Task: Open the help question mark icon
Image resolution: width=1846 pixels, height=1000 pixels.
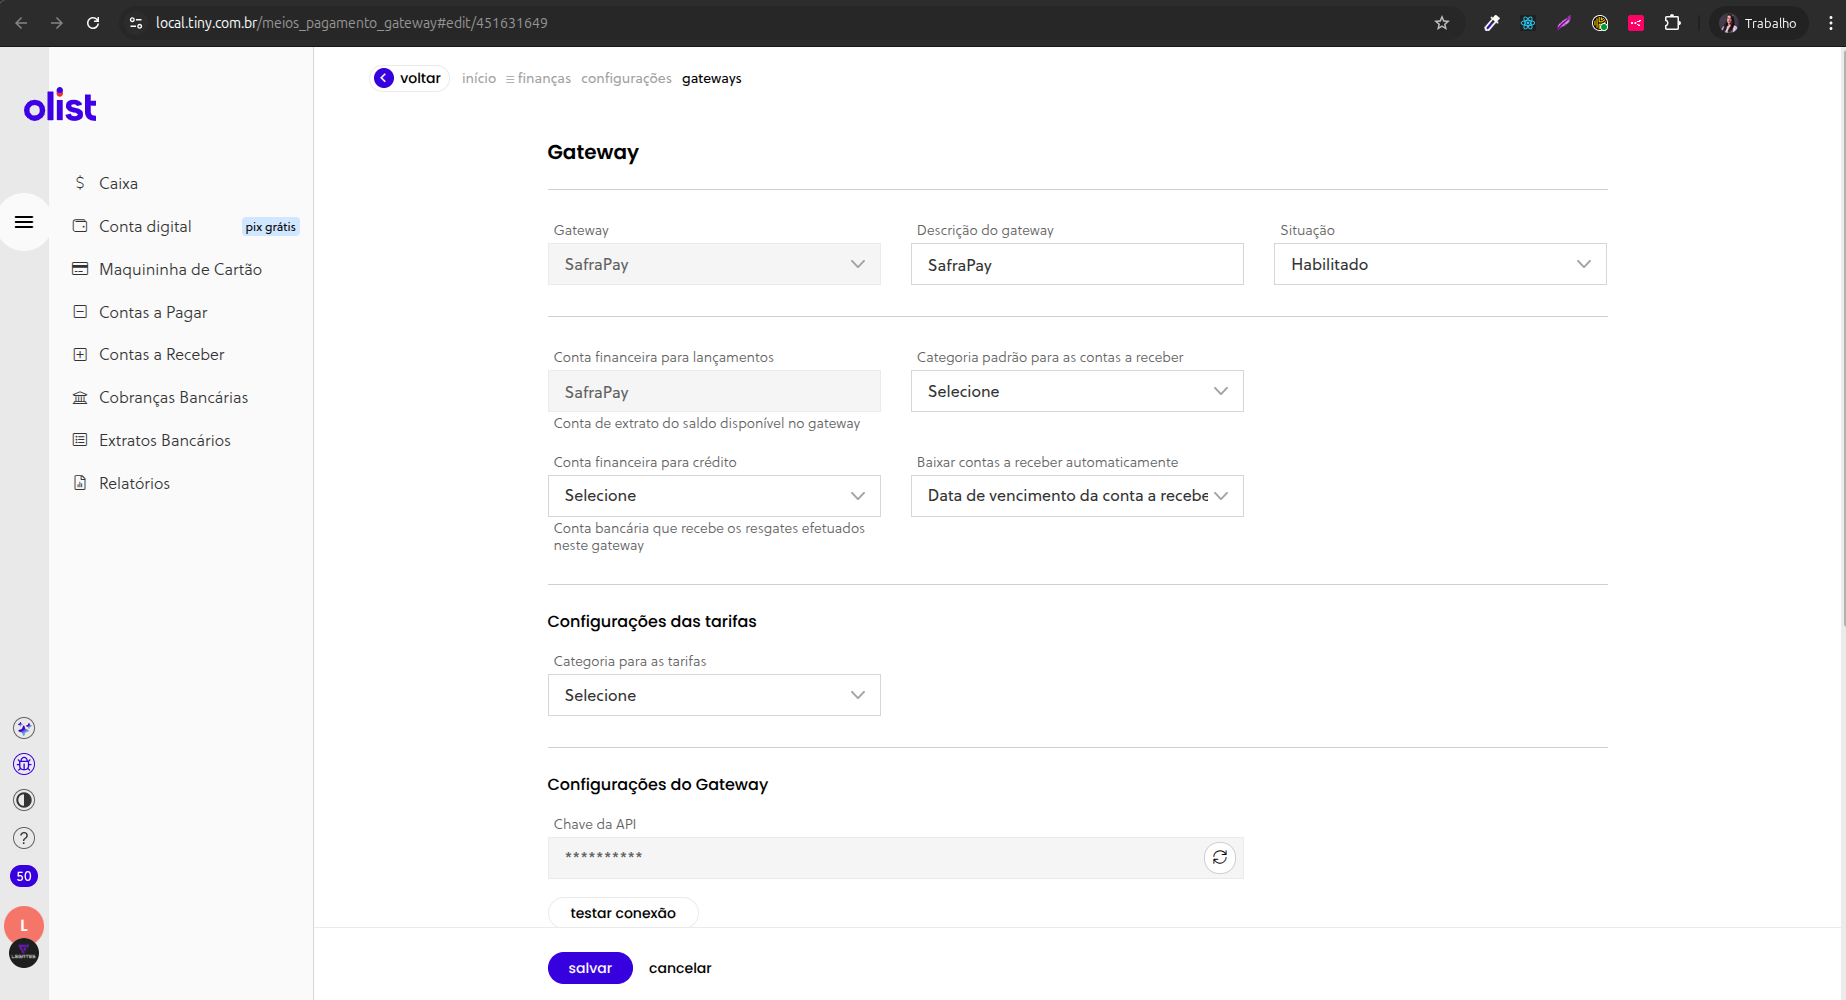Action: pyautogui.click(x=24, y=838)
